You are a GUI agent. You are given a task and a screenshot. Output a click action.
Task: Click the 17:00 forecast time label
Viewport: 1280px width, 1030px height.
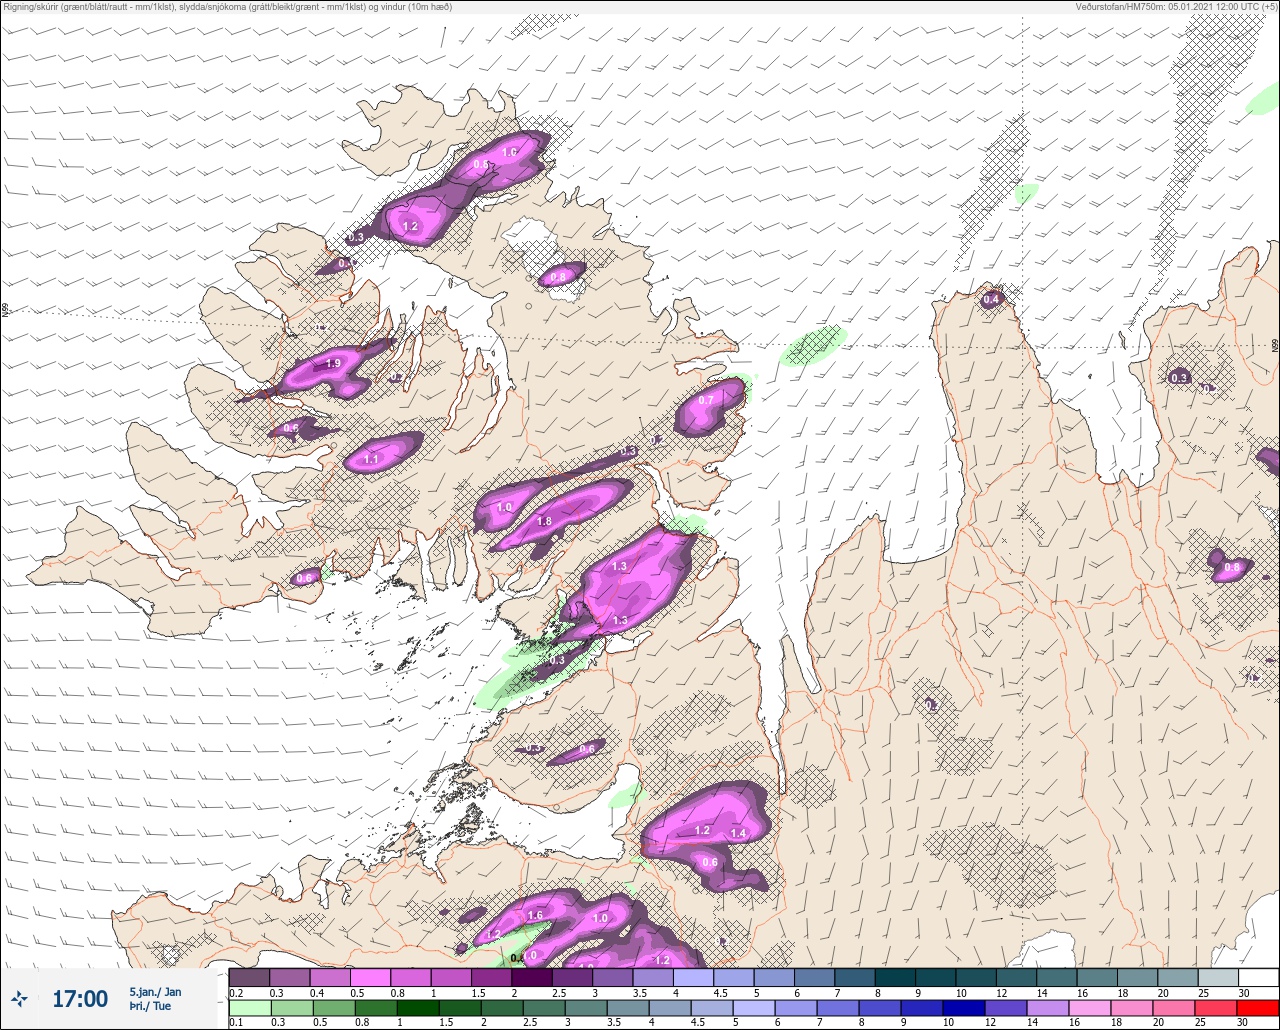[80, 999]
